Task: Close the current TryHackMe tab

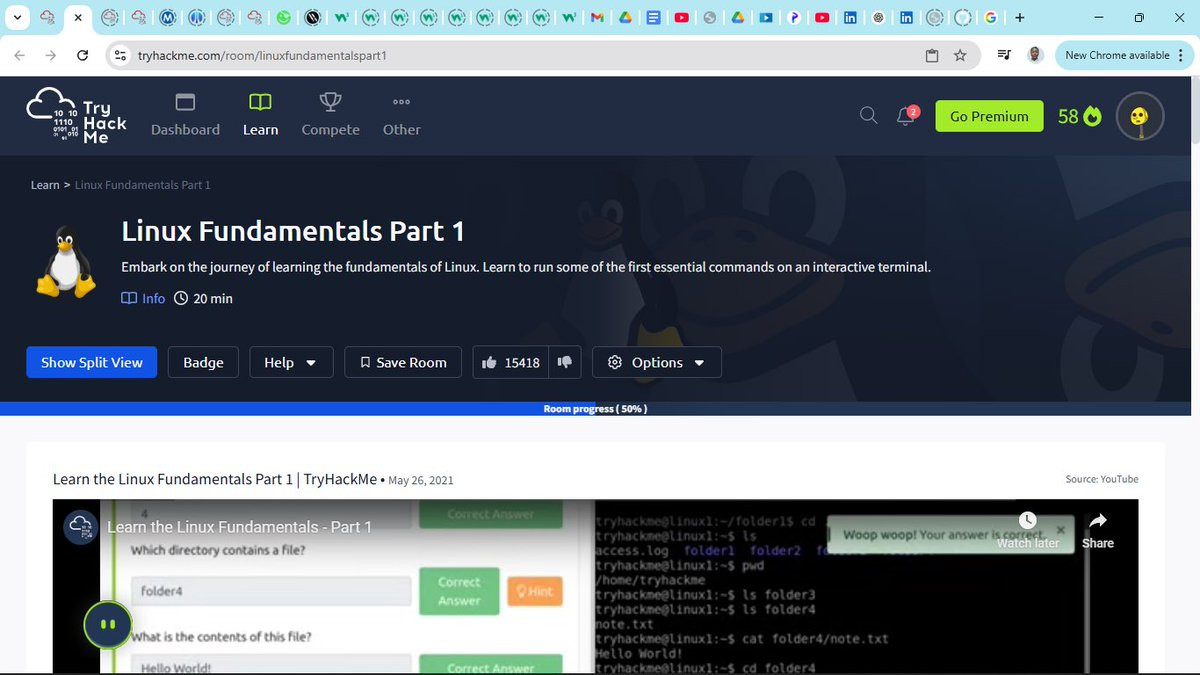Action: [77, 17]
